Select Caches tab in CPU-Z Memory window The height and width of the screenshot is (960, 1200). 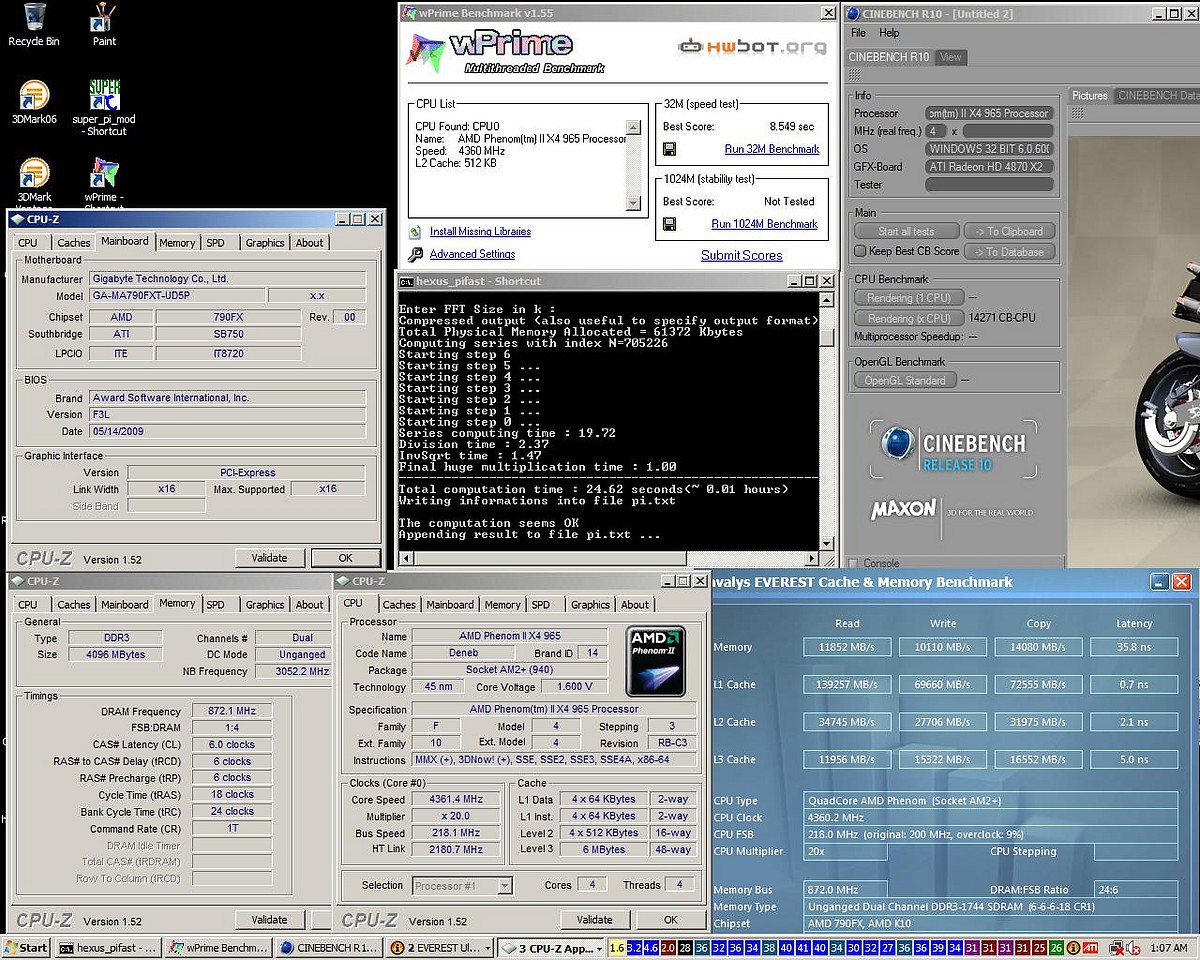point(74,605)
